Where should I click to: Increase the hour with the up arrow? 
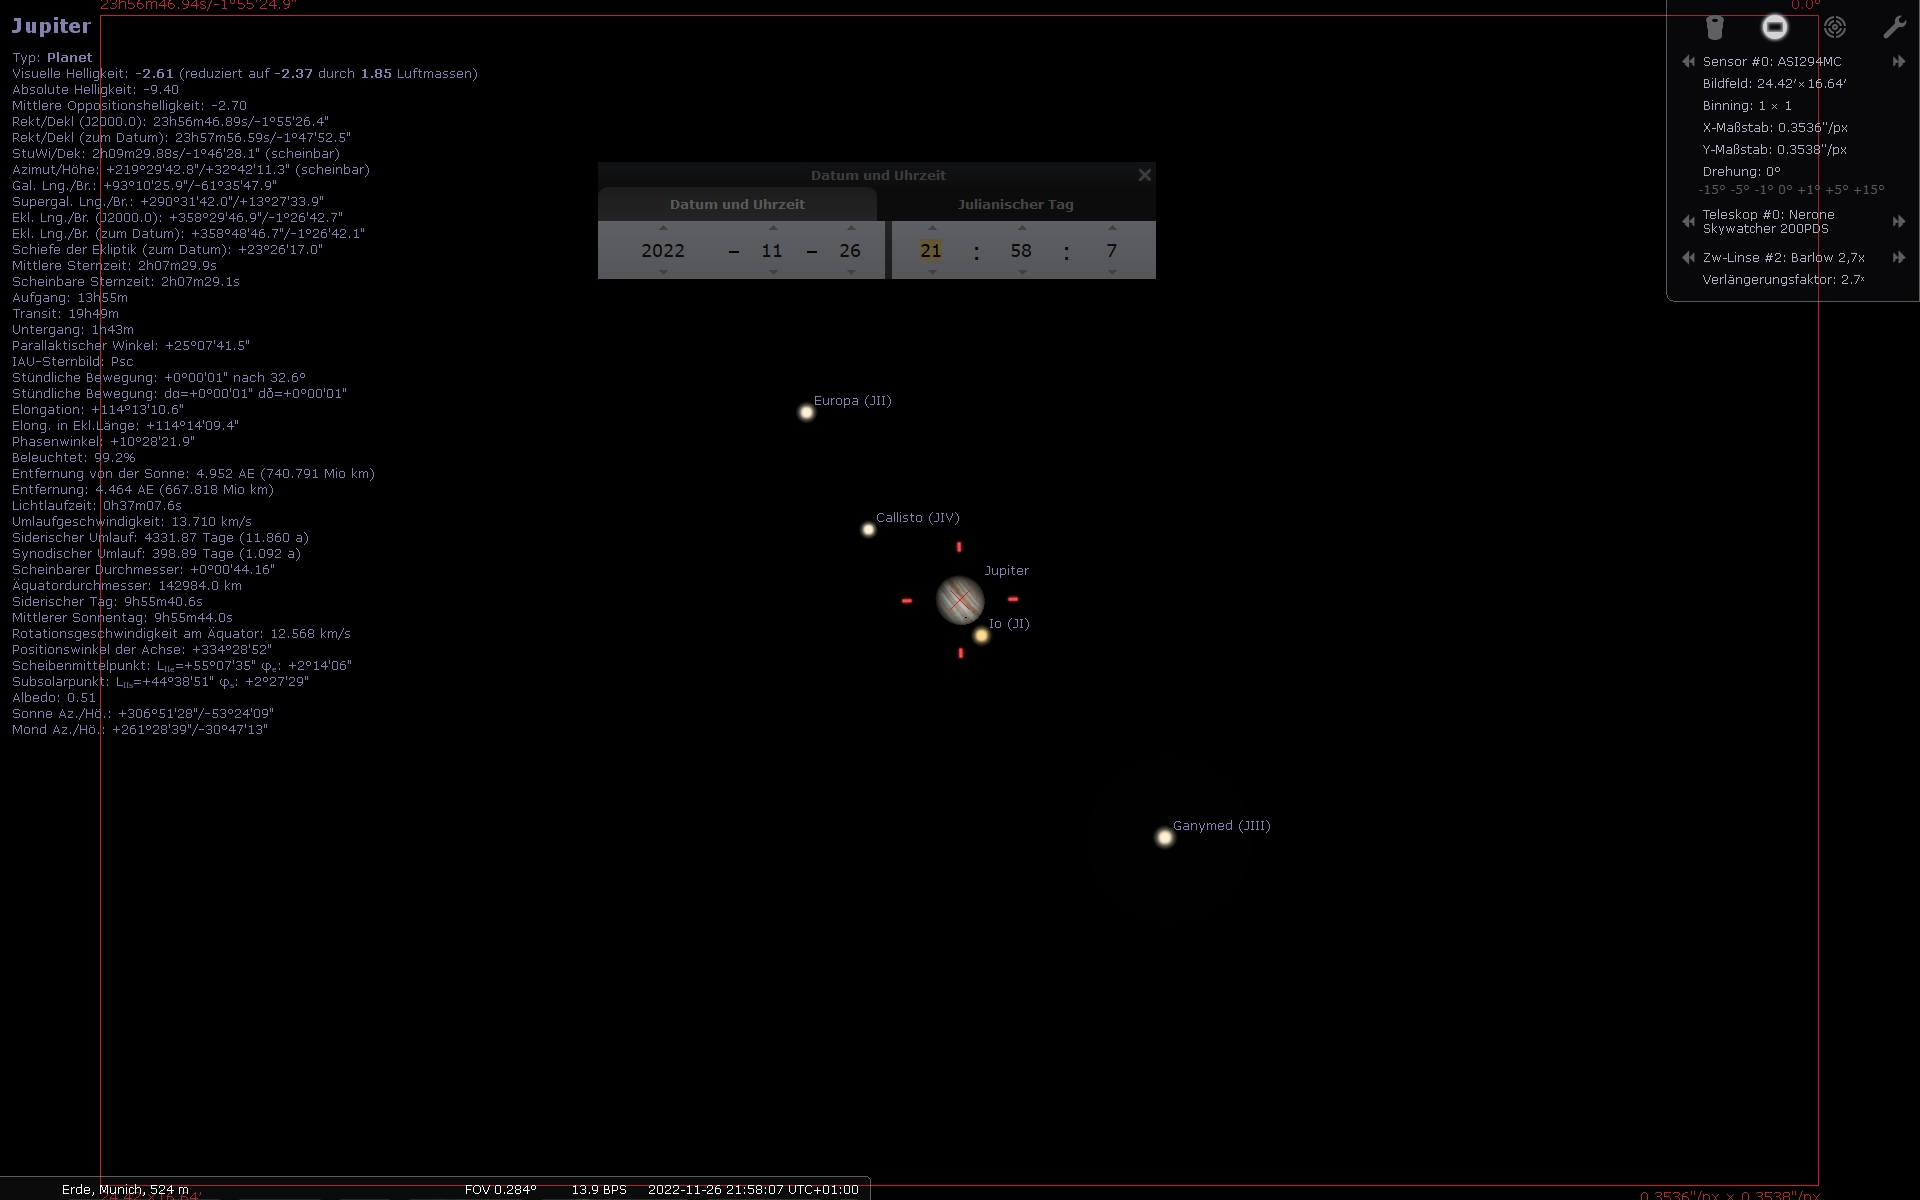[x=932, y=228]
